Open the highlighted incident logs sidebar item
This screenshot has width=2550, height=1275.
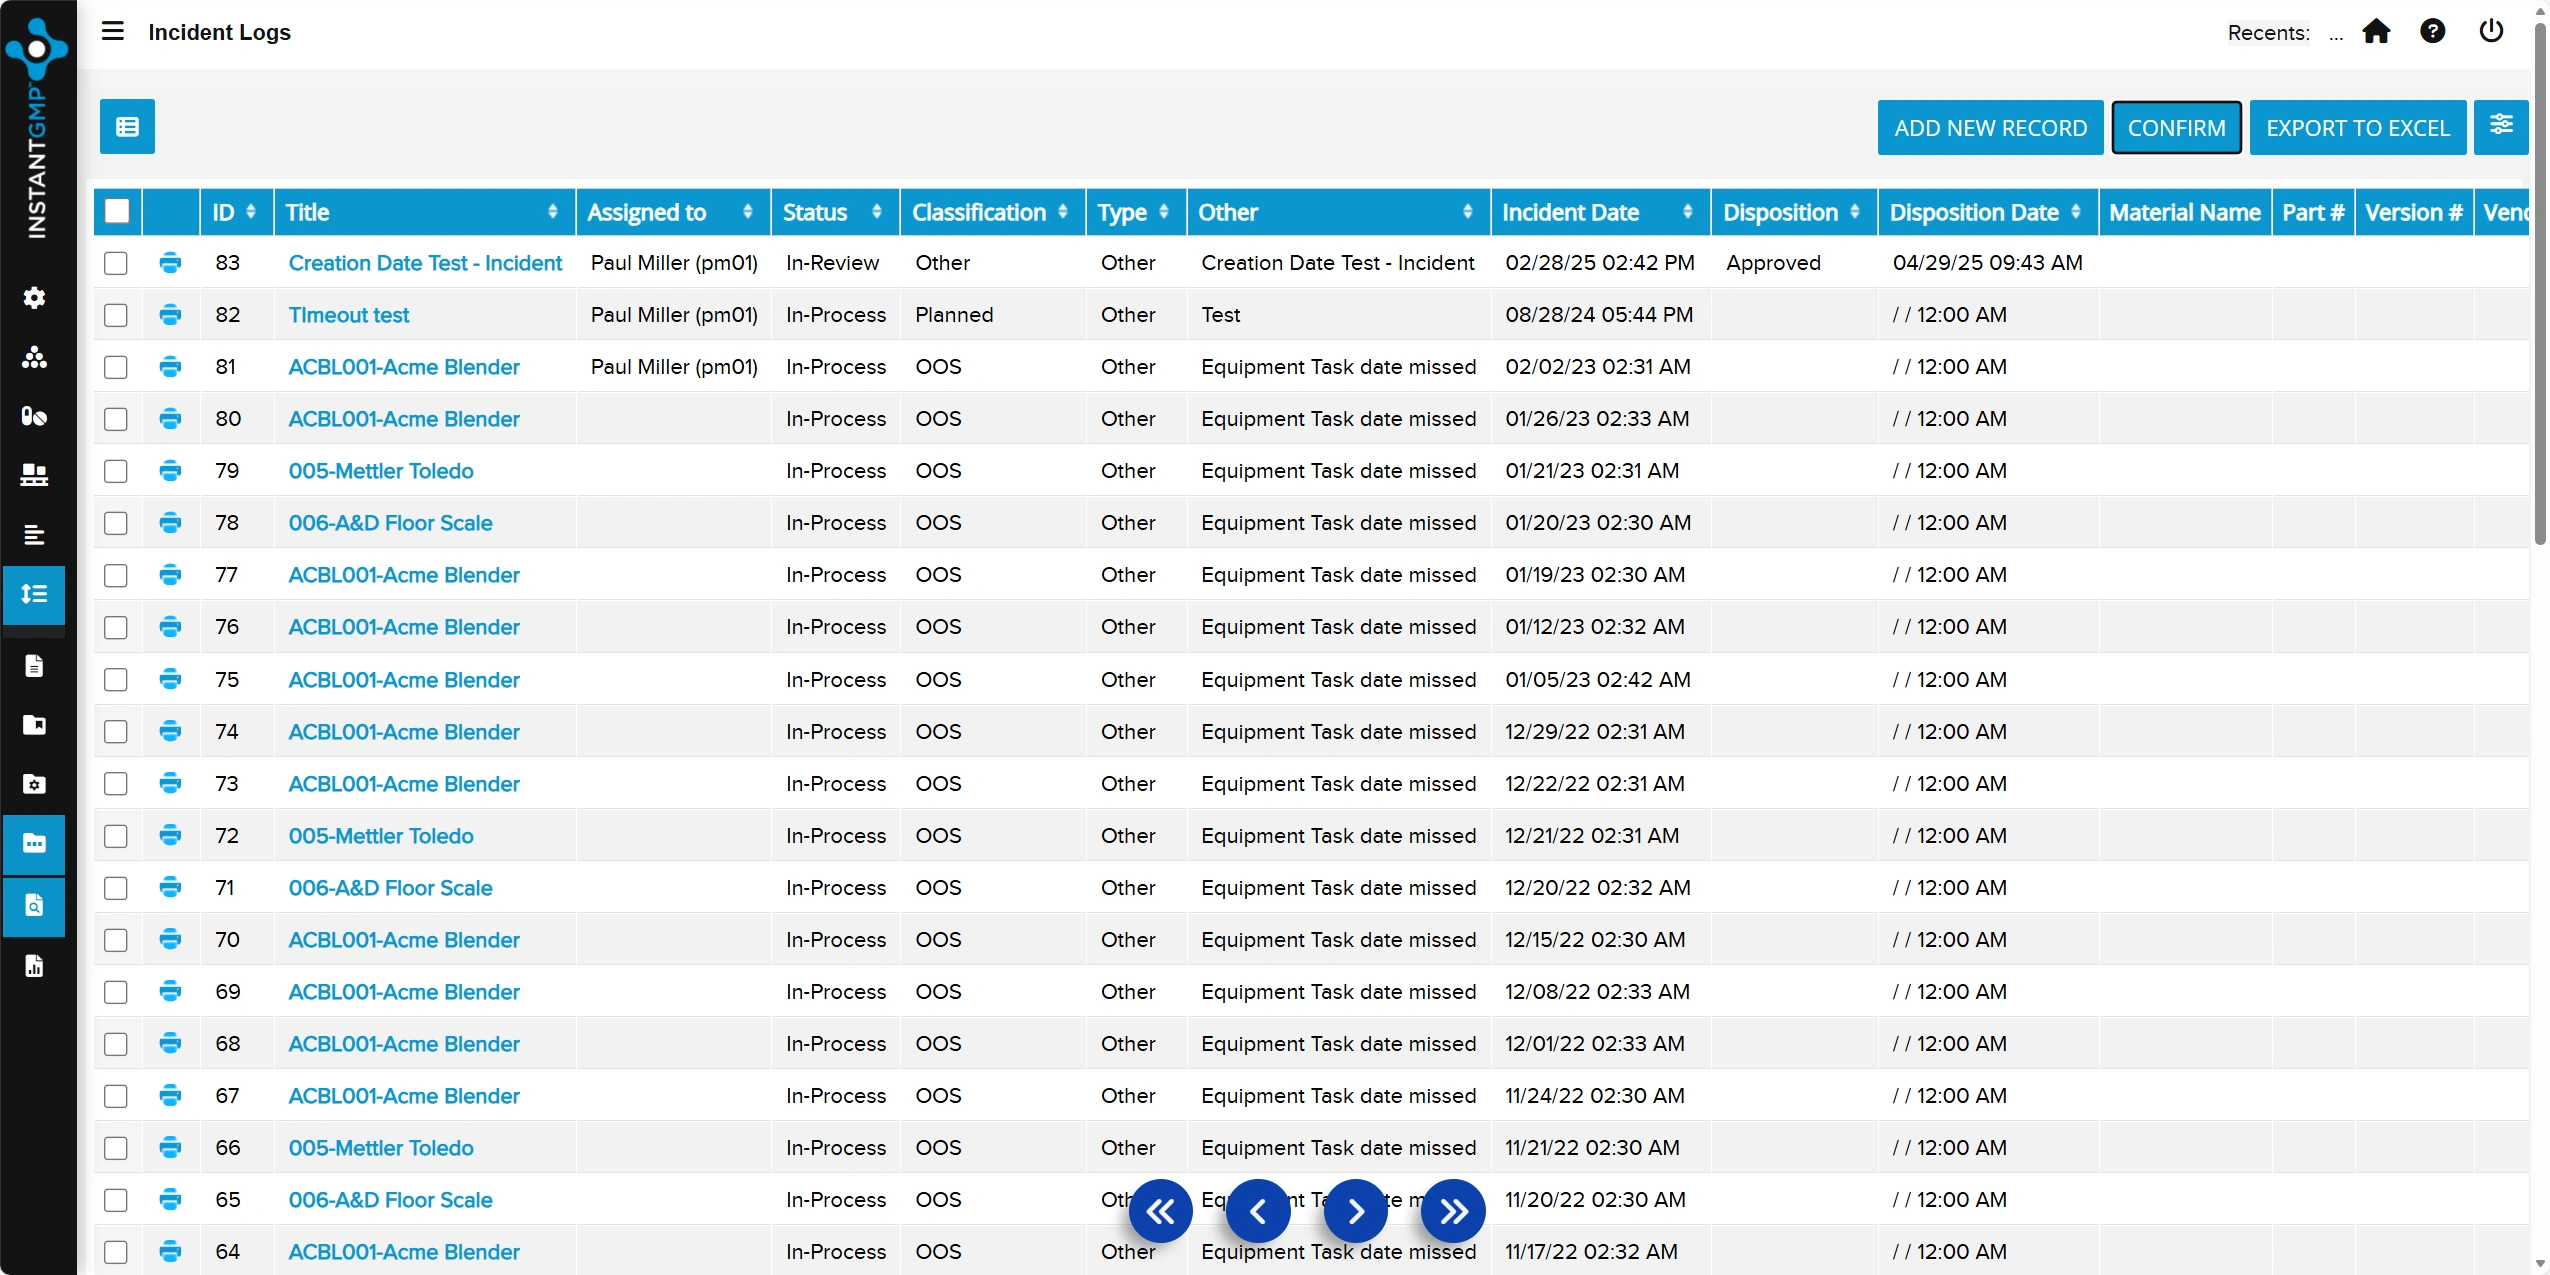click(x=34, y=594)
